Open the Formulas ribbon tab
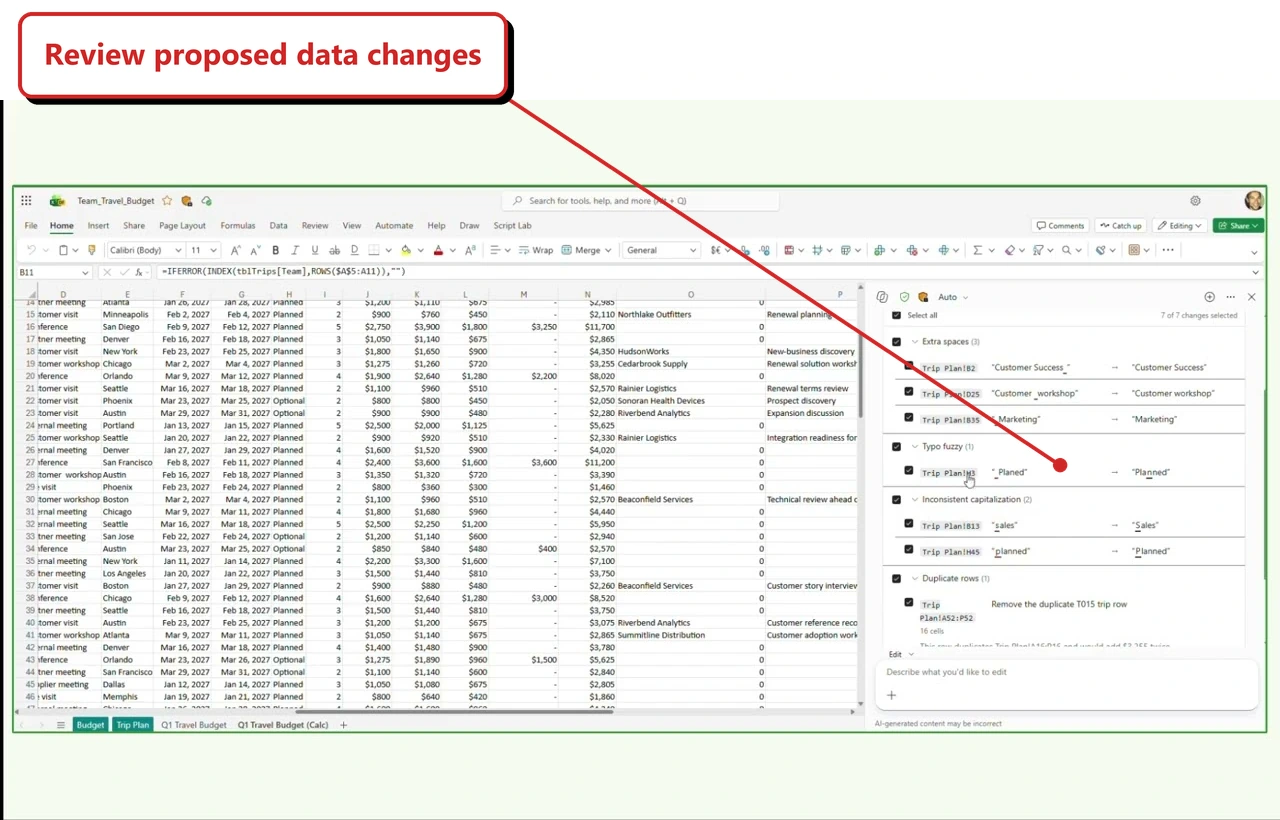 pos(238,226)
